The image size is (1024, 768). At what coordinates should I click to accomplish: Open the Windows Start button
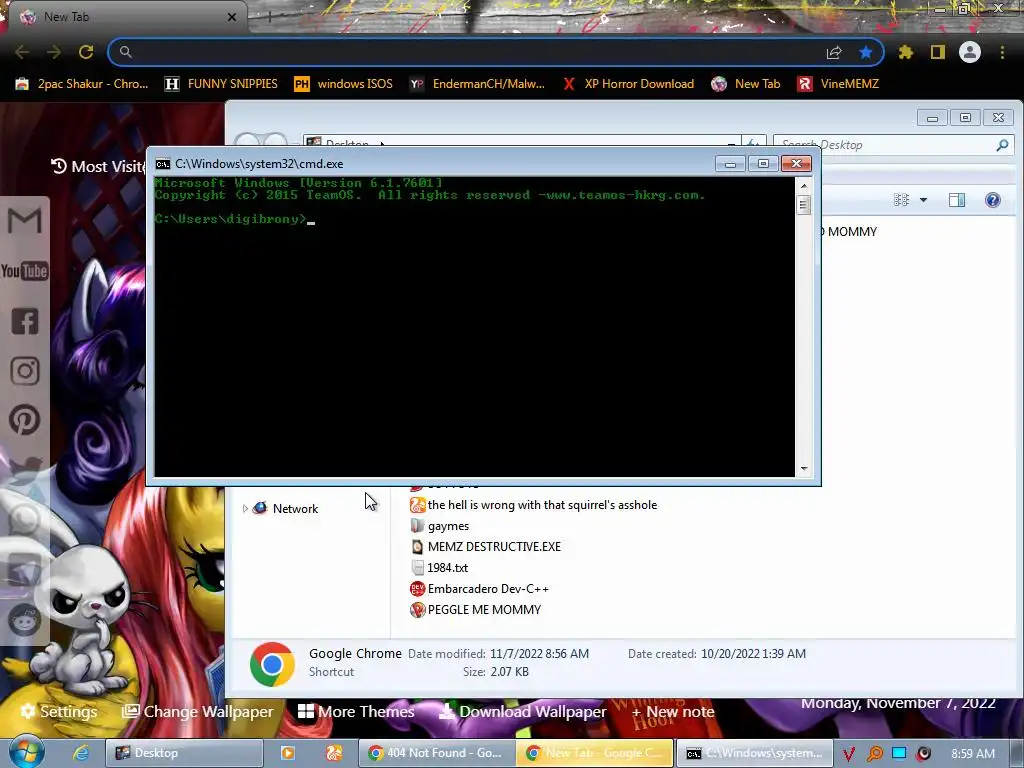[x=25, y=751]
